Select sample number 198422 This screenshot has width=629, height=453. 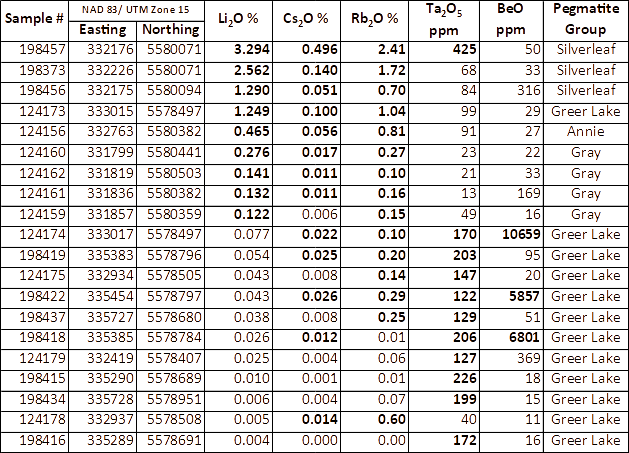[x=42, y=297]
